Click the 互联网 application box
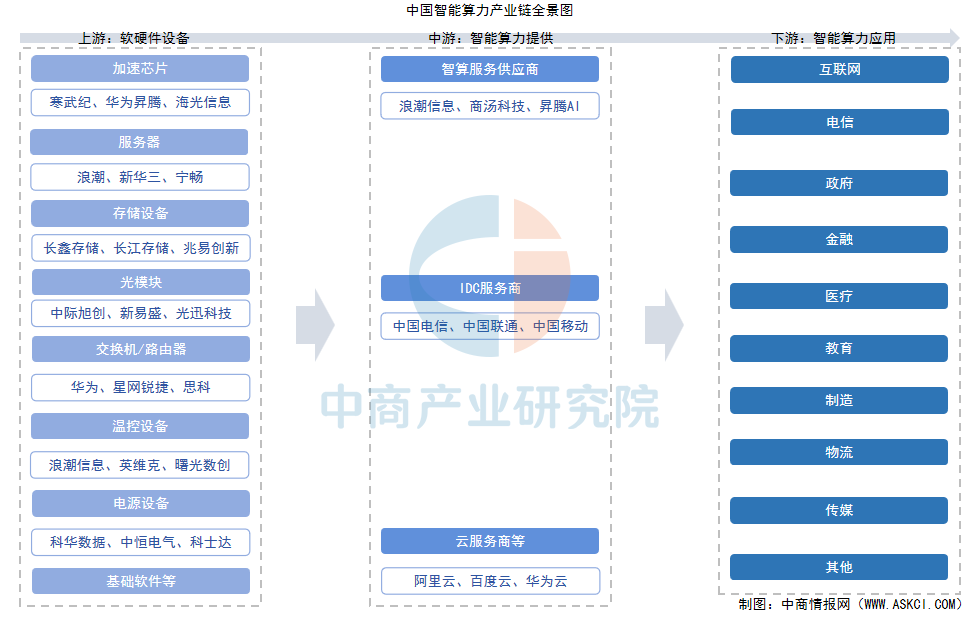The image size is (980, 622). tap(840, 69)
